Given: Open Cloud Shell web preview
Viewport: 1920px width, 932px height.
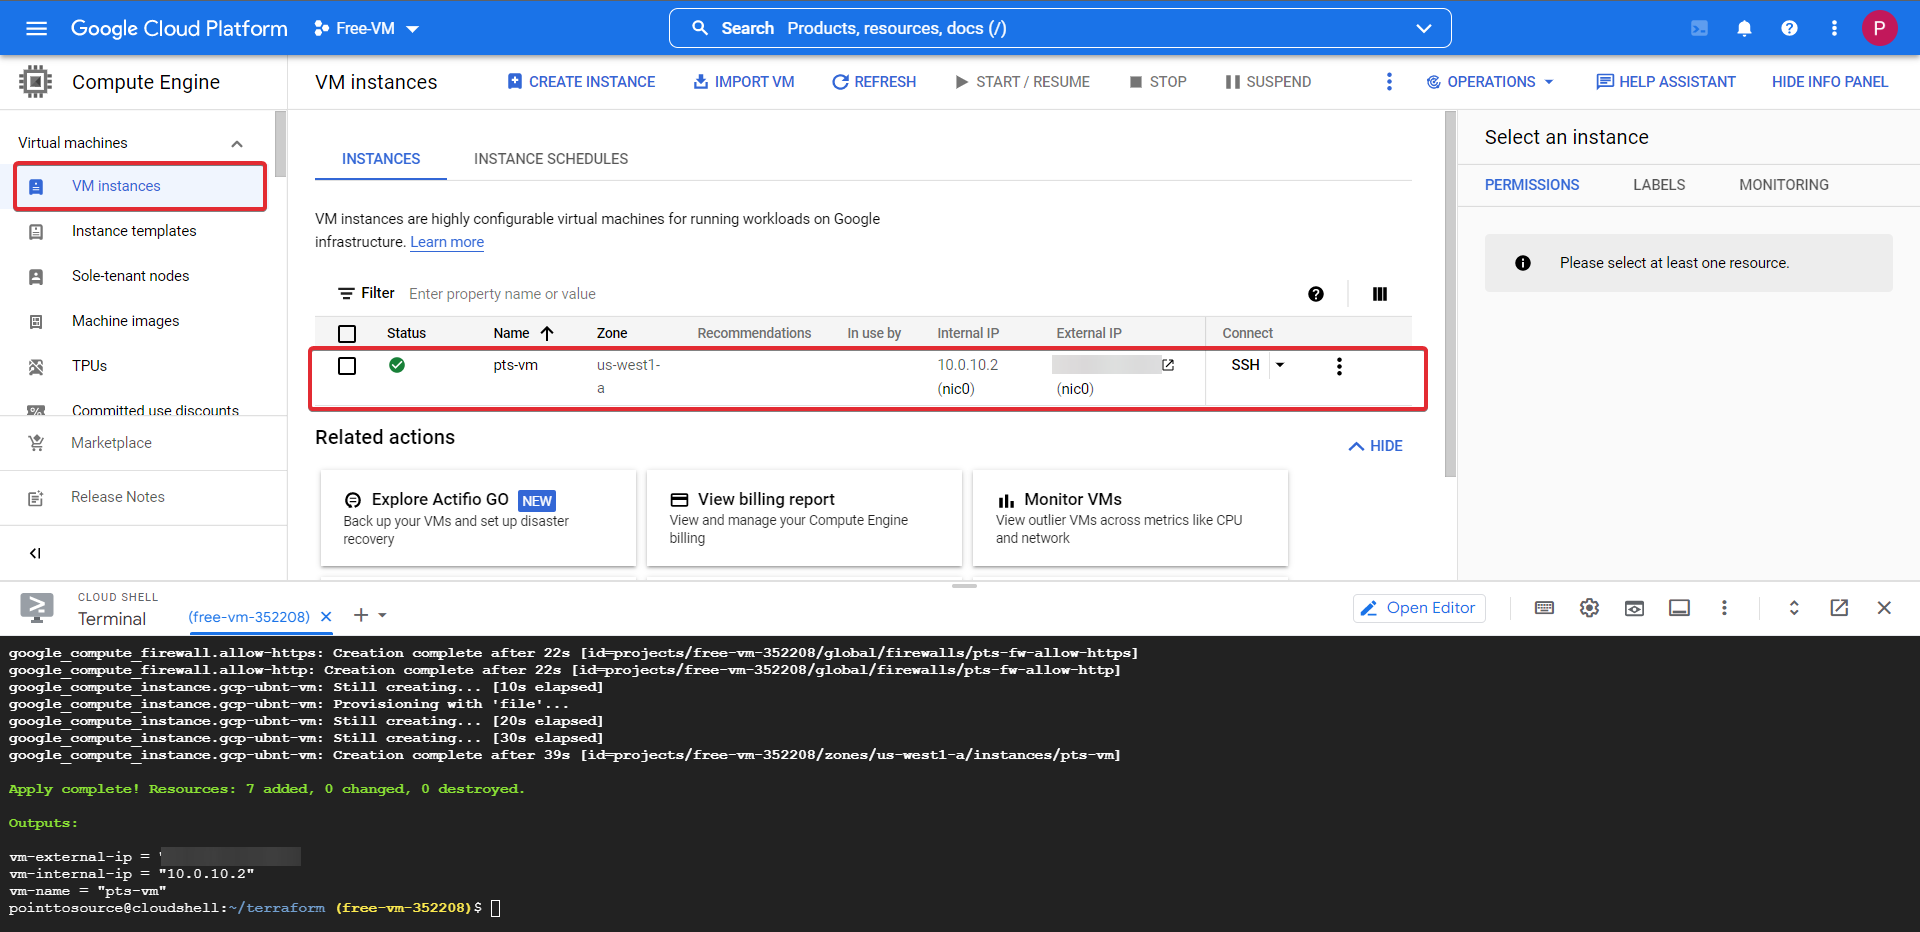Looking at the screenshot, I should [1634, 608].
